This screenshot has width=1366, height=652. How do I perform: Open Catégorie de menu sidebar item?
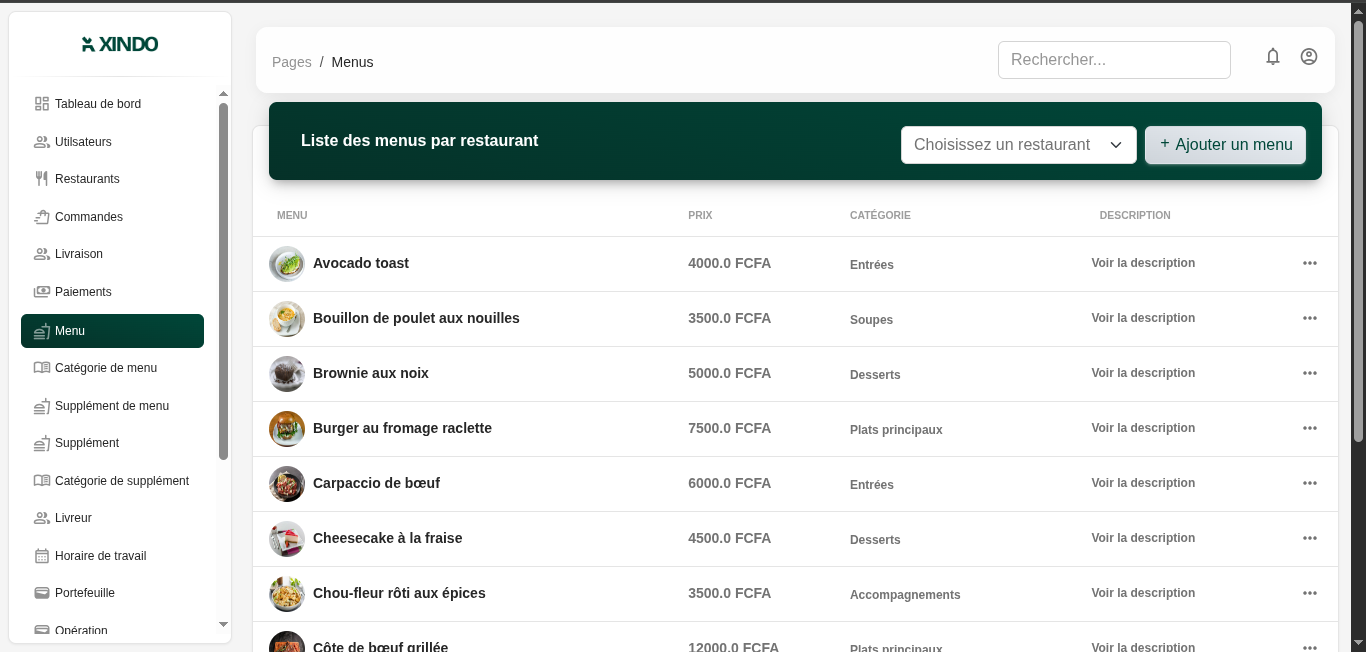[106, 368]
